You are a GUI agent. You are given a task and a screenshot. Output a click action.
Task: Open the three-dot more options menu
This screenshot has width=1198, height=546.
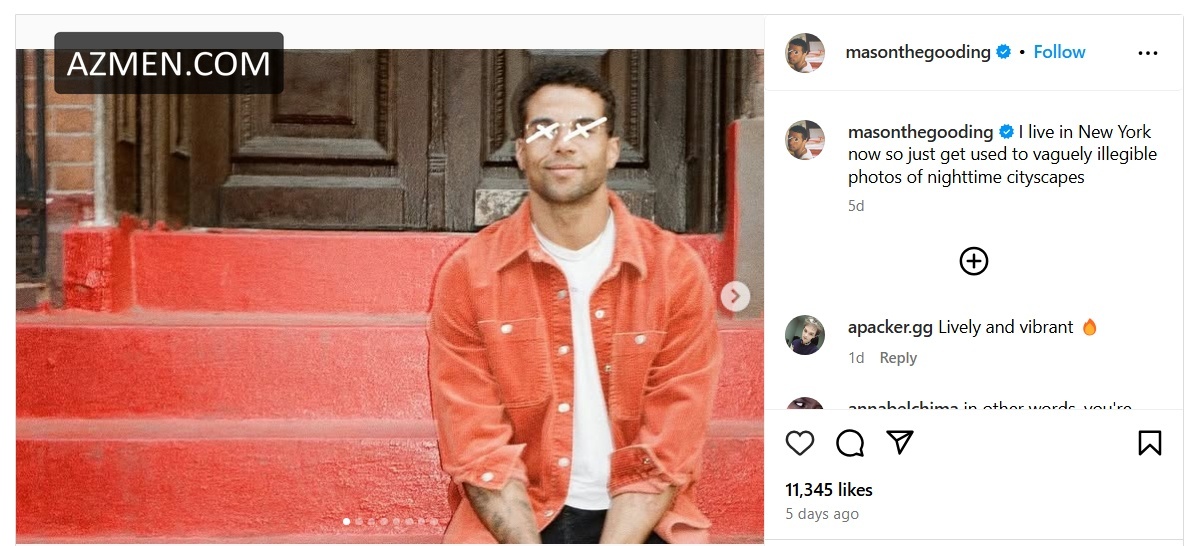[x=1148, y=53]
